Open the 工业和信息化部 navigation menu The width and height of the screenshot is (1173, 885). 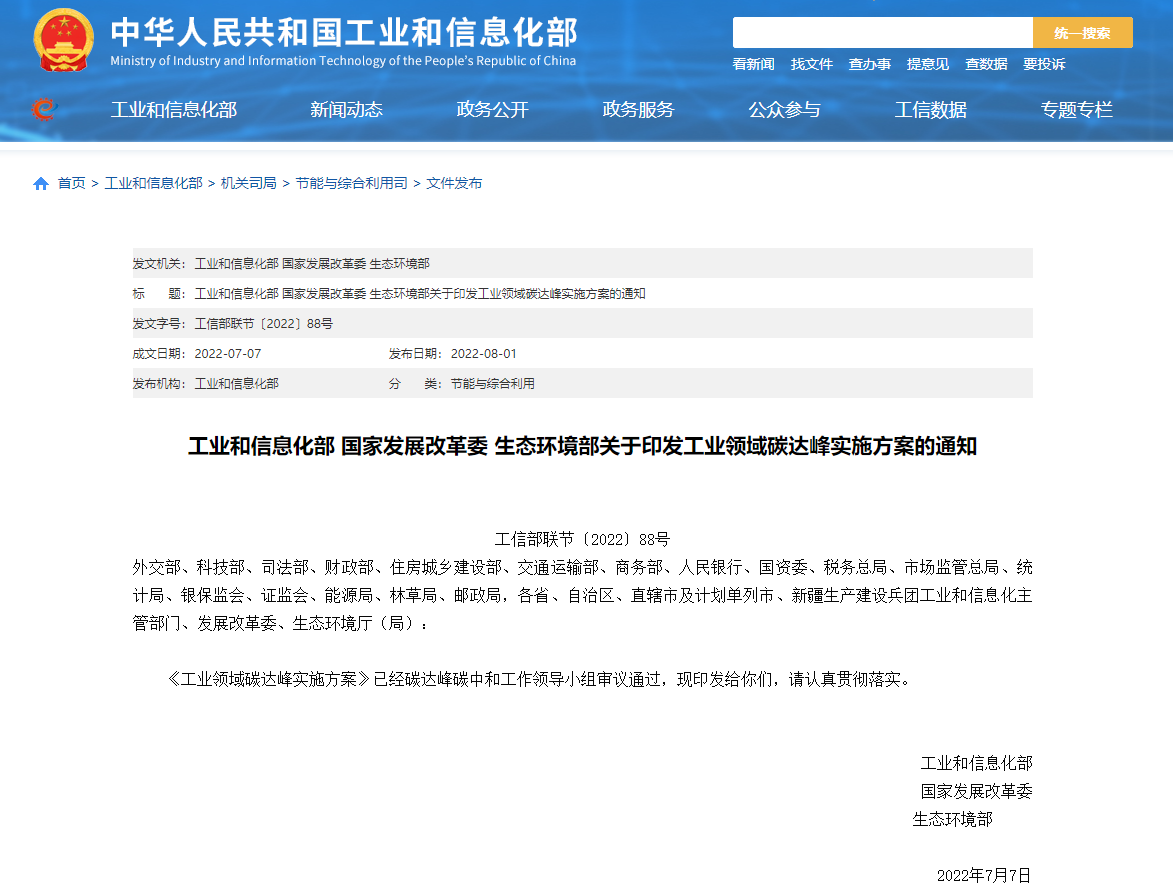(173, 110)
